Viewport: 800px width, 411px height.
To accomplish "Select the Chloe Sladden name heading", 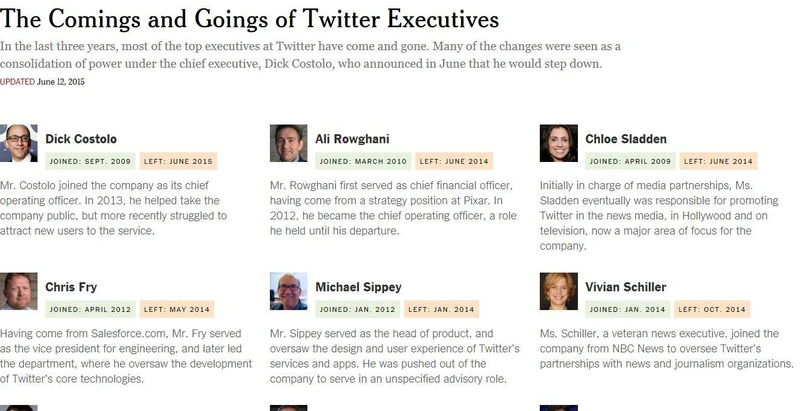I will tap(626, 139).
